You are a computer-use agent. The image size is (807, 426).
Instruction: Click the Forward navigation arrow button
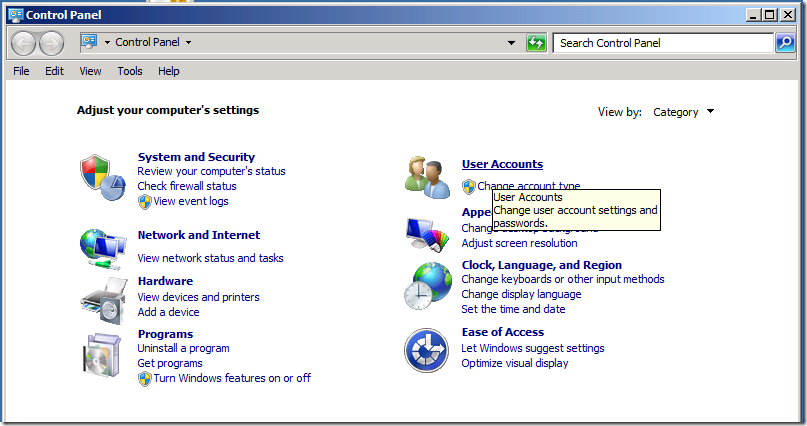52,43
